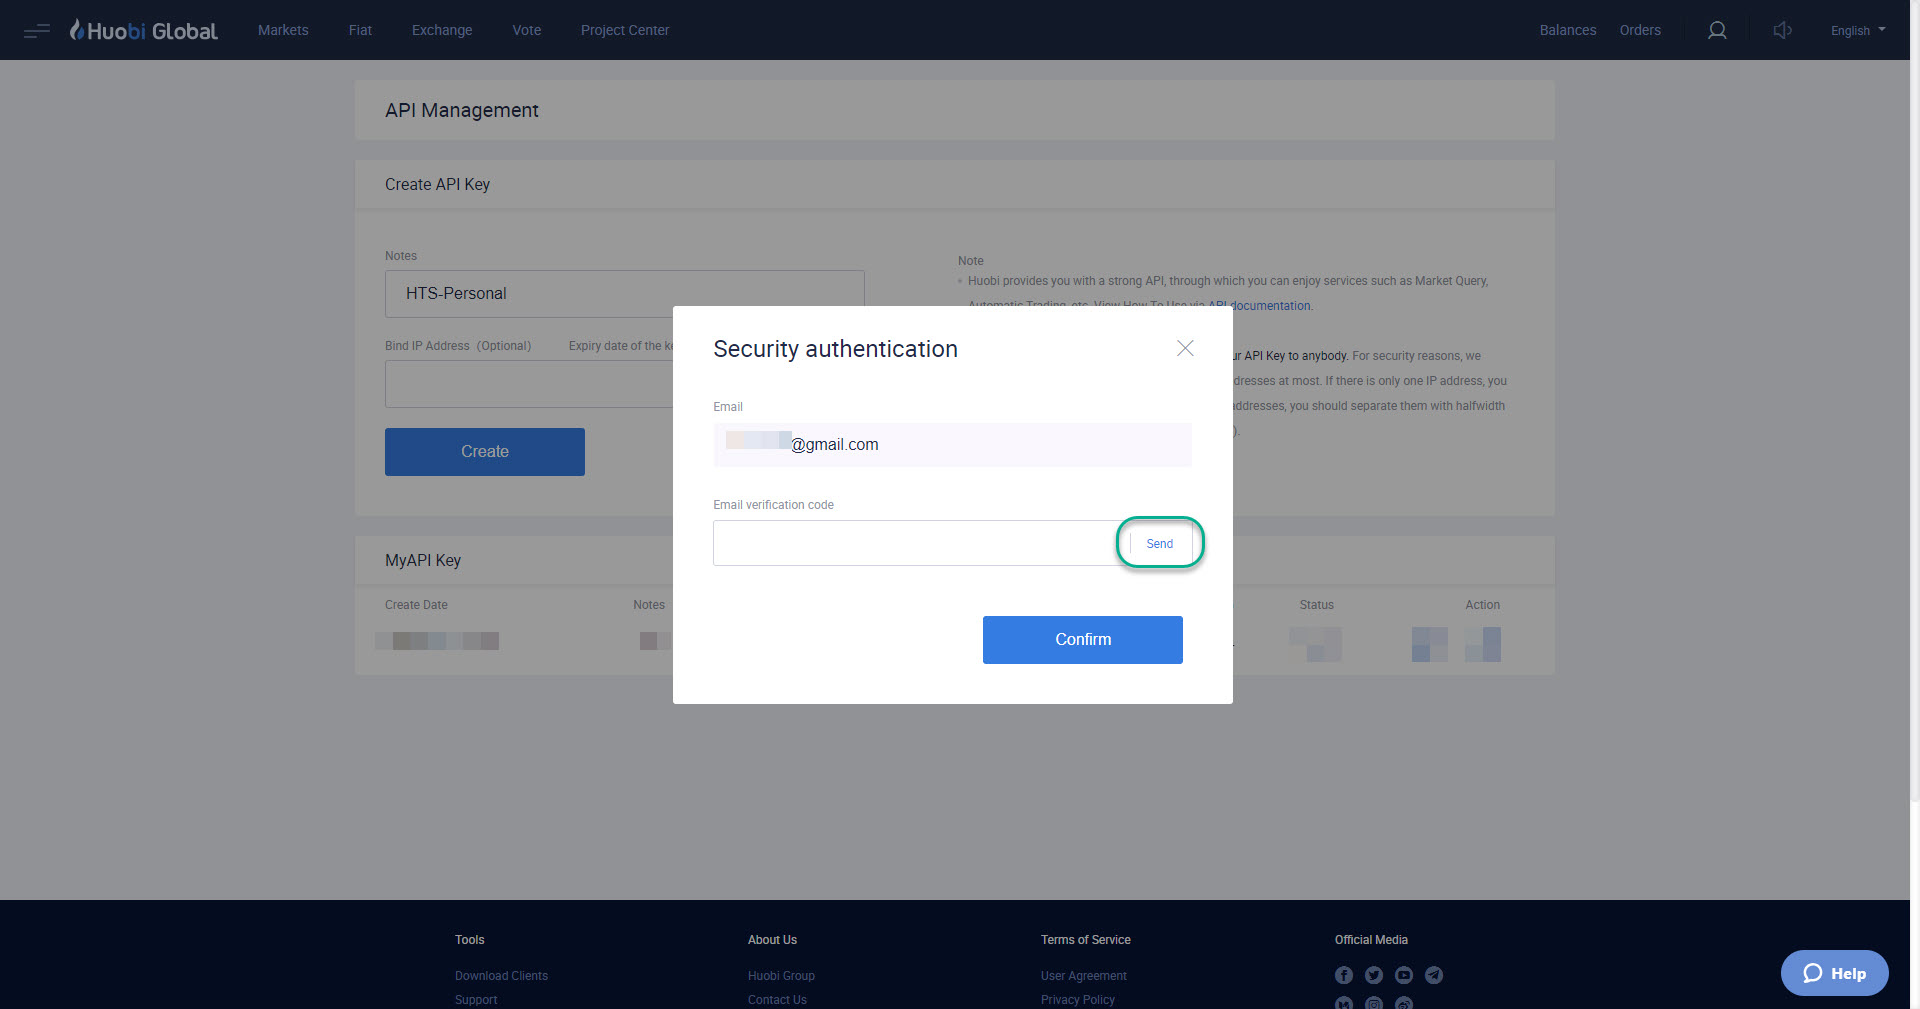Open the Privacy Policy link
Screen dimensions: 1920x1009
[x=1077, y=999]
